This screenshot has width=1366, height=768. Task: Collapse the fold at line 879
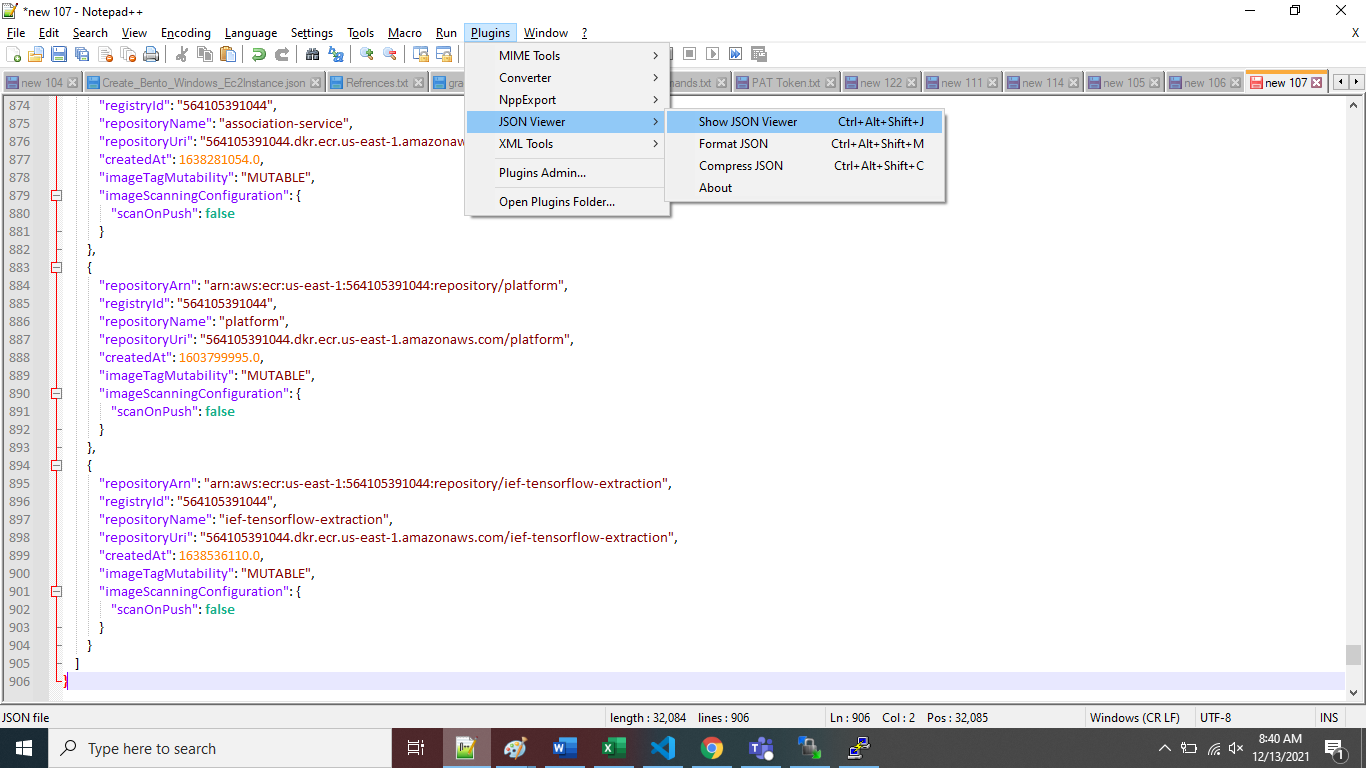coord(56,196)
